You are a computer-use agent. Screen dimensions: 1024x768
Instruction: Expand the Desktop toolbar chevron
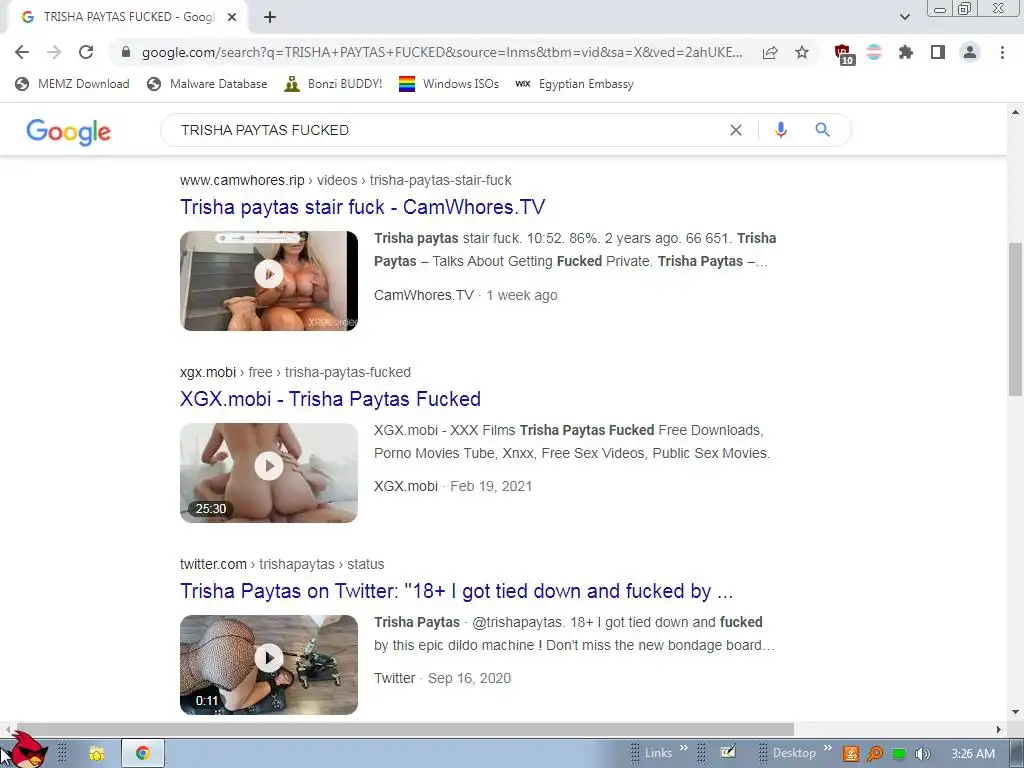pyautogui.click(x=827, y=748)
